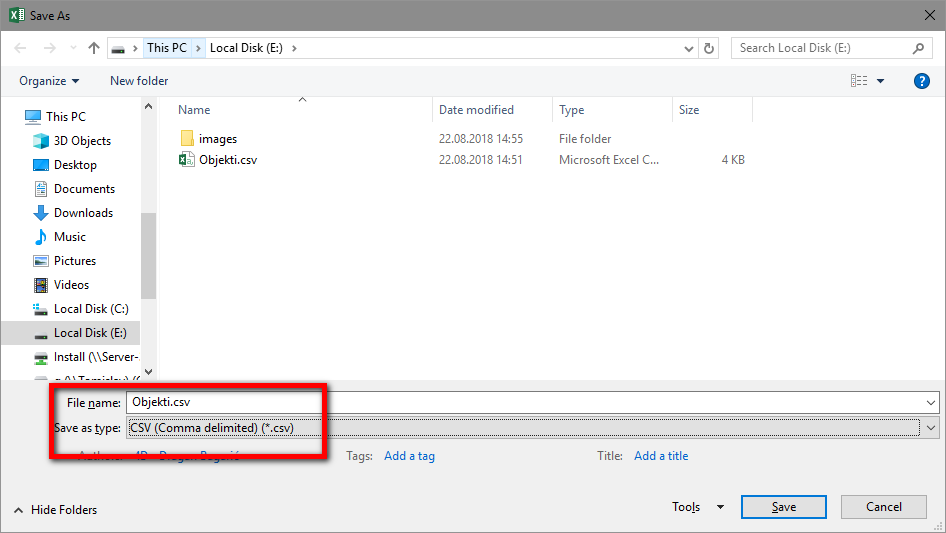Click the change view layout icon

click(x=859, y=81)
